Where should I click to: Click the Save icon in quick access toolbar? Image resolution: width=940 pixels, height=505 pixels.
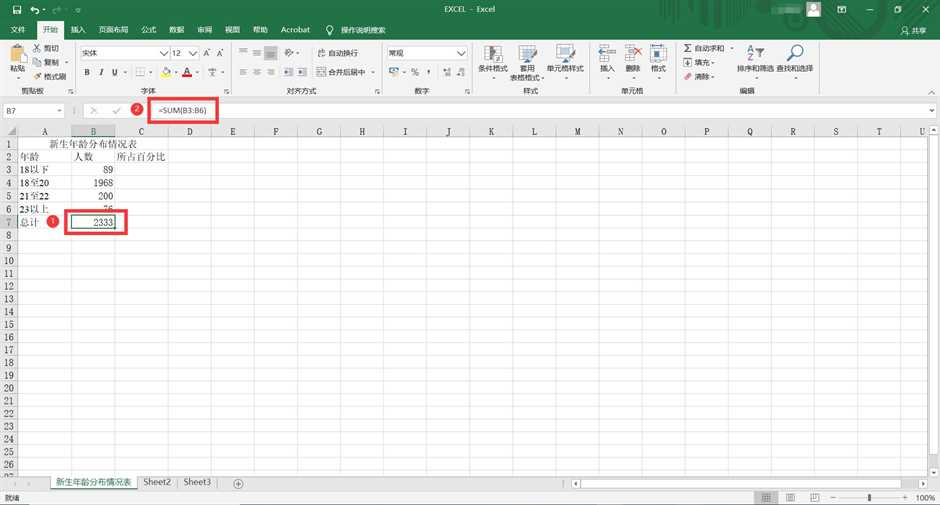pos(16,9)
